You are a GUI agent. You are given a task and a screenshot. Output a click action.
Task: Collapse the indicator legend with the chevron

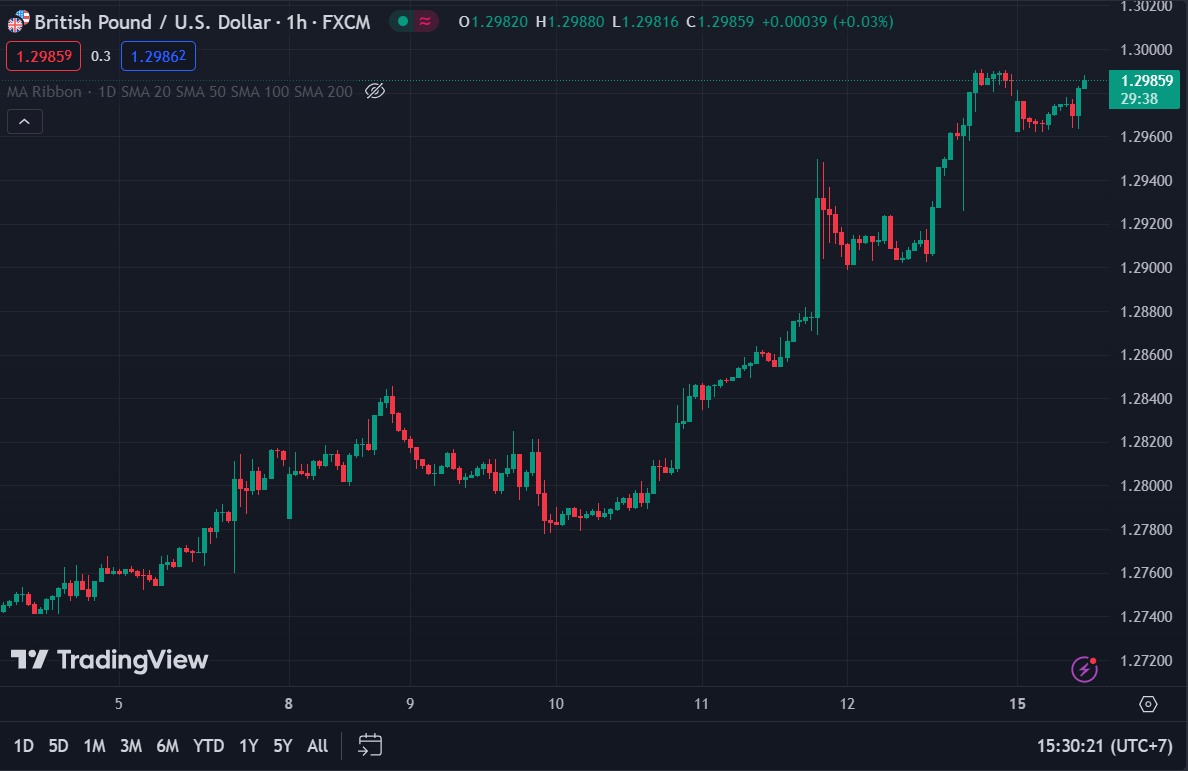pos(25,121)
